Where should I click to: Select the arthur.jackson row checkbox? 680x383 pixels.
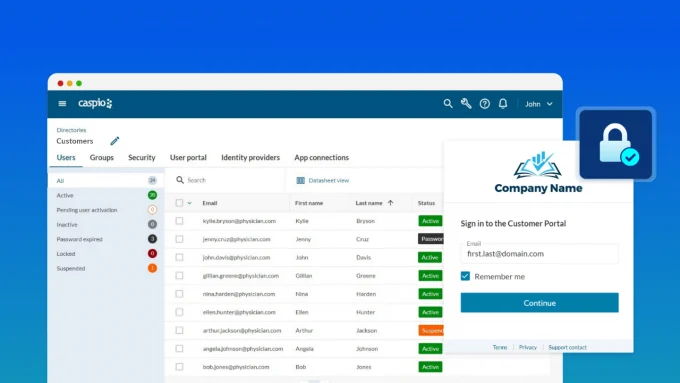[x=179, y=330]
